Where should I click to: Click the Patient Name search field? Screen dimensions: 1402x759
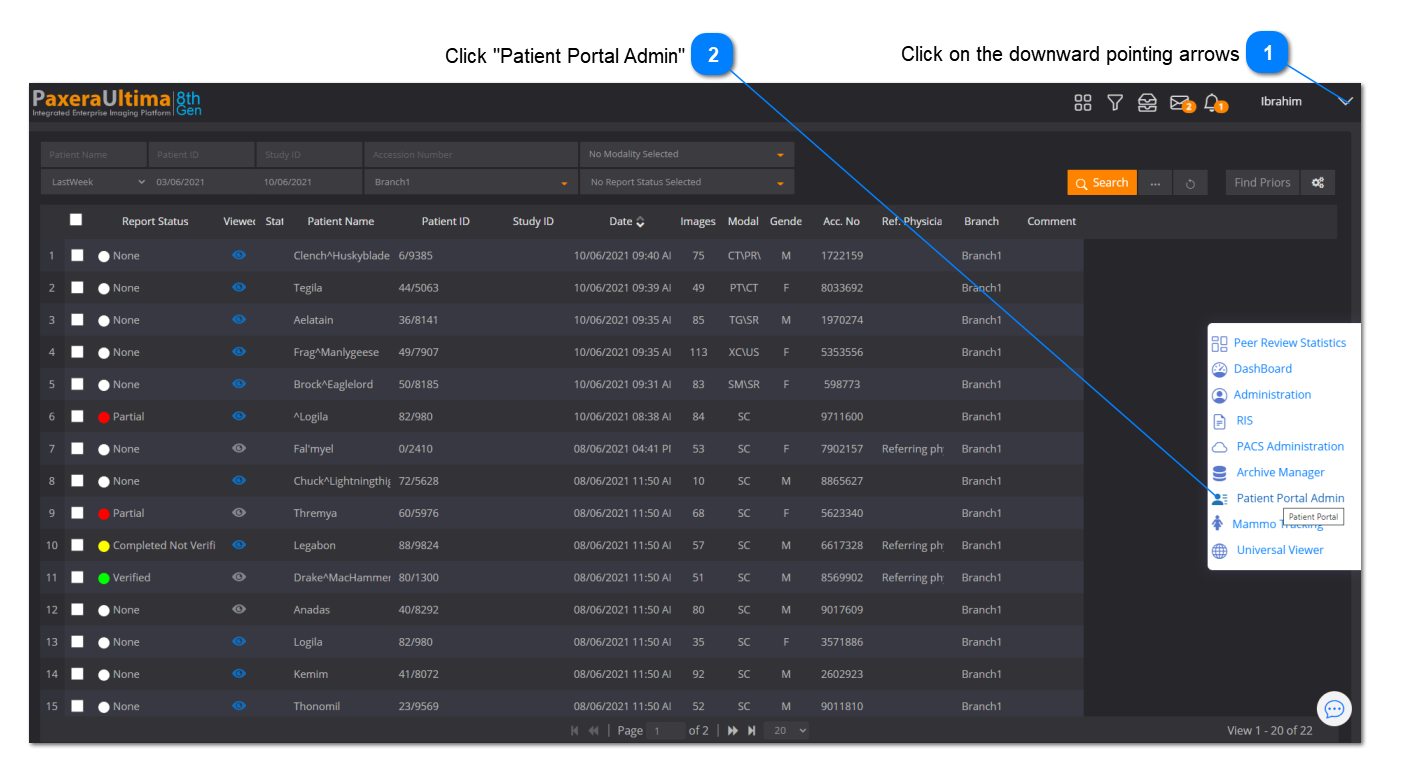click(x=94, y=155)
